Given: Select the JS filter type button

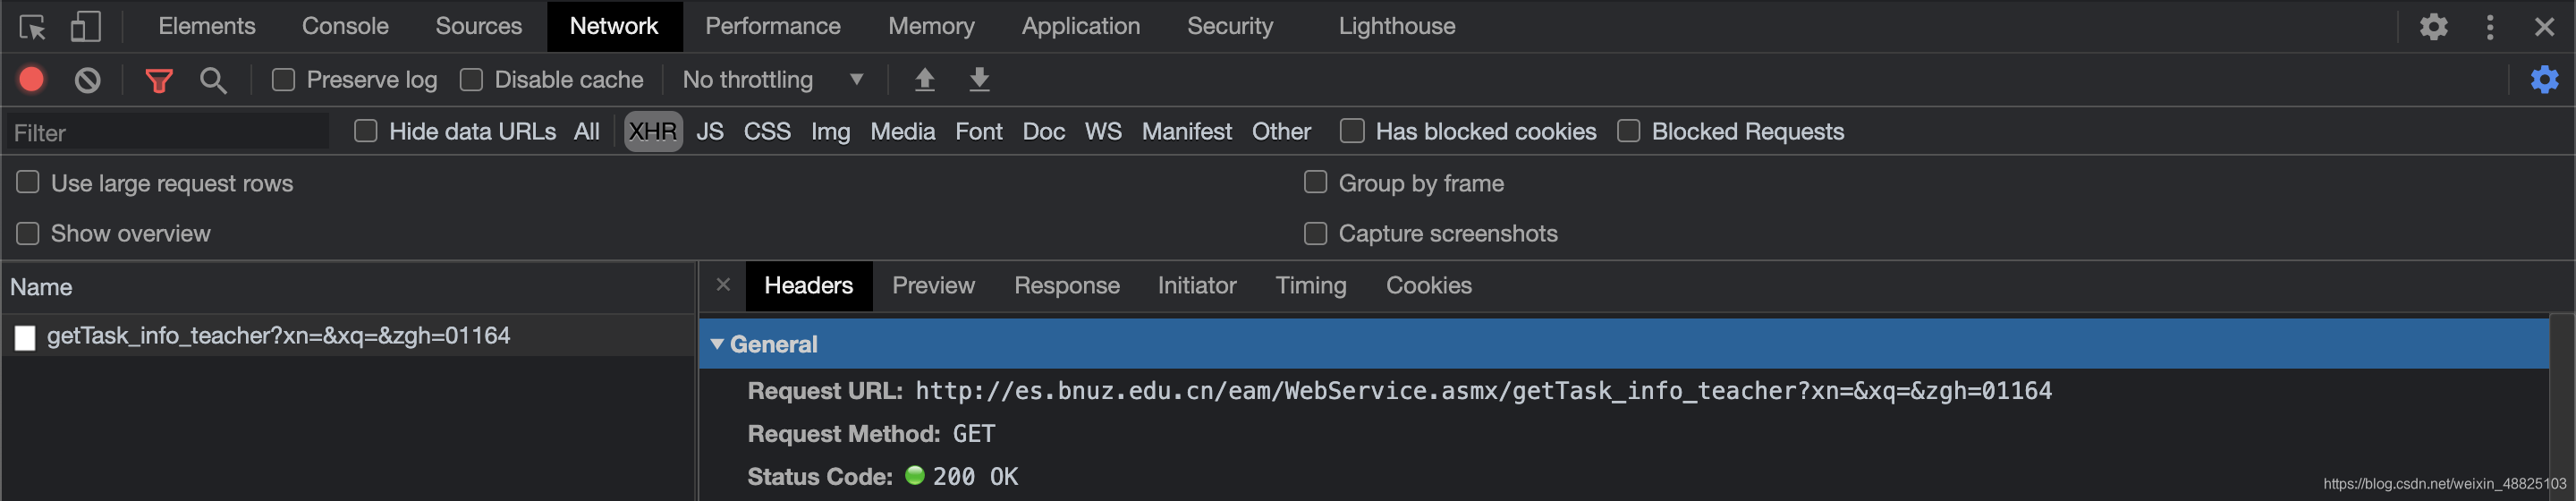Looking at the screenshot, I should (x=710, y=132).
